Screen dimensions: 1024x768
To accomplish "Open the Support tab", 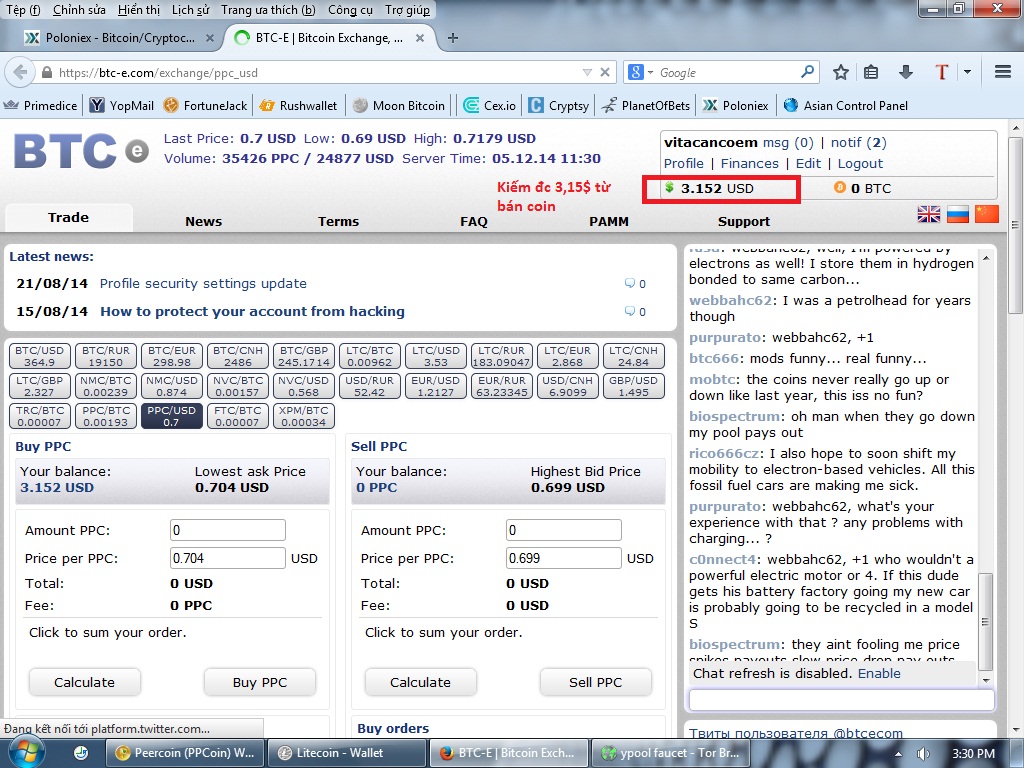I will pyautogui.click(x=744, y=221).
